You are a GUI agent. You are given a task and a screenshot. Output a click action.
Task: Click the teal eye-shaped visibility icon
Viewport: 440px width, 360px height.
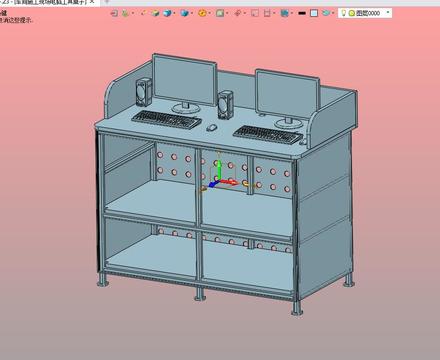click(x=326, y=13)
